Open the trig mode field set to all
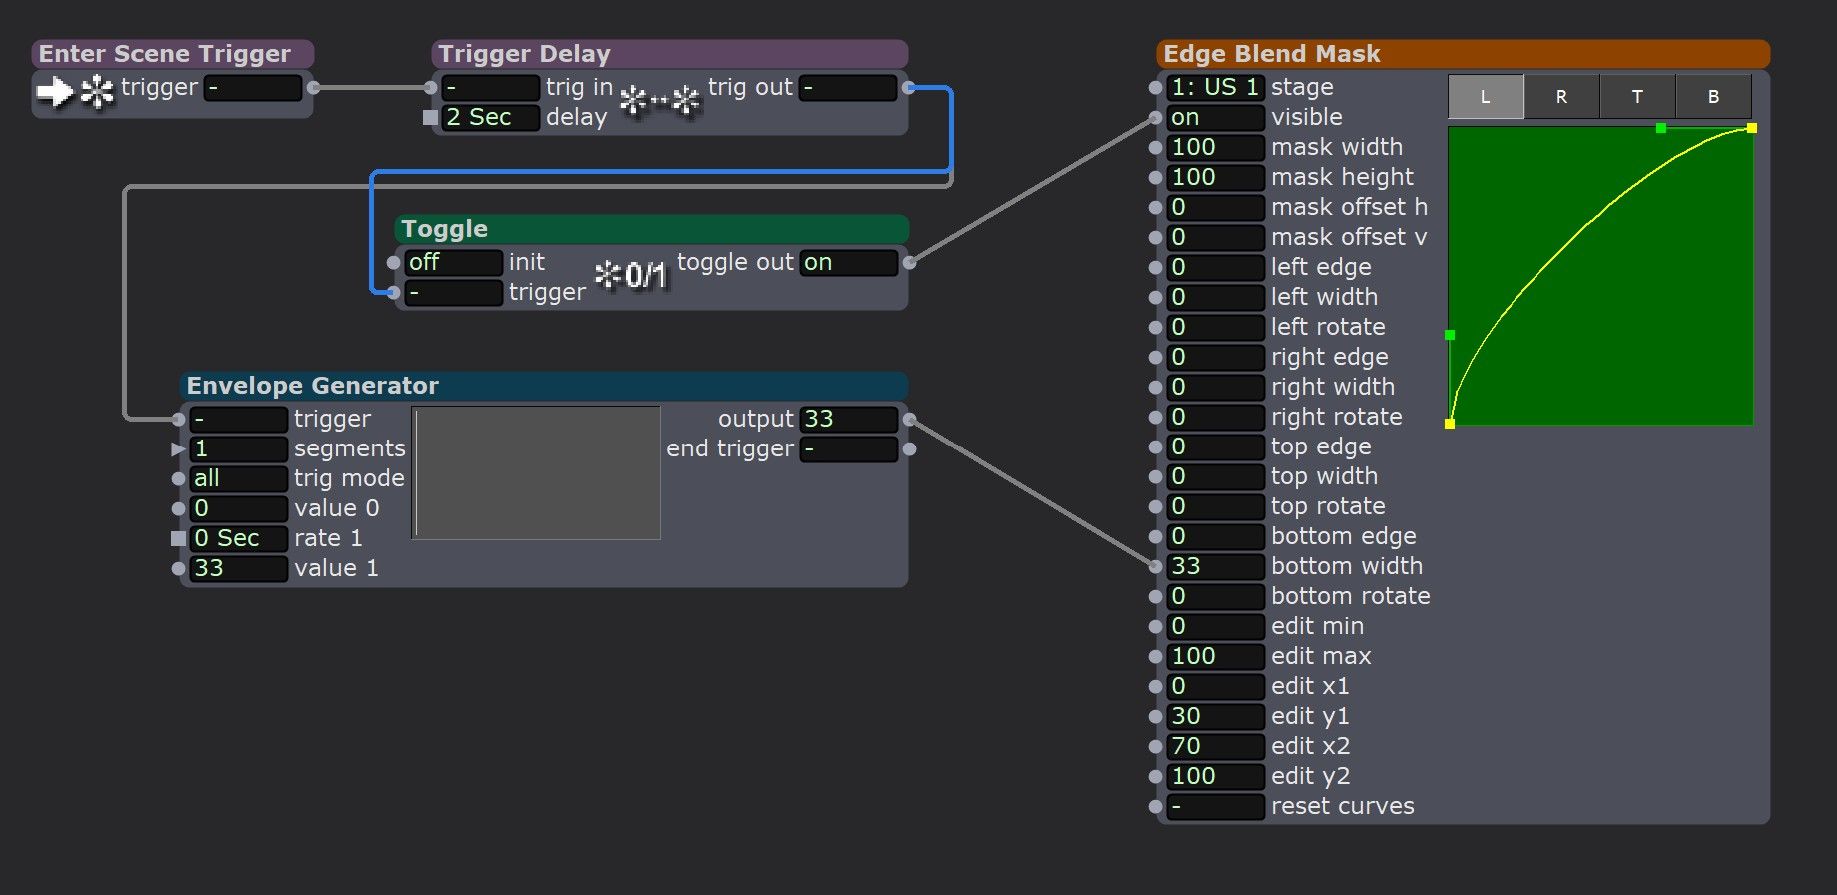 click(x=238, y=479)
